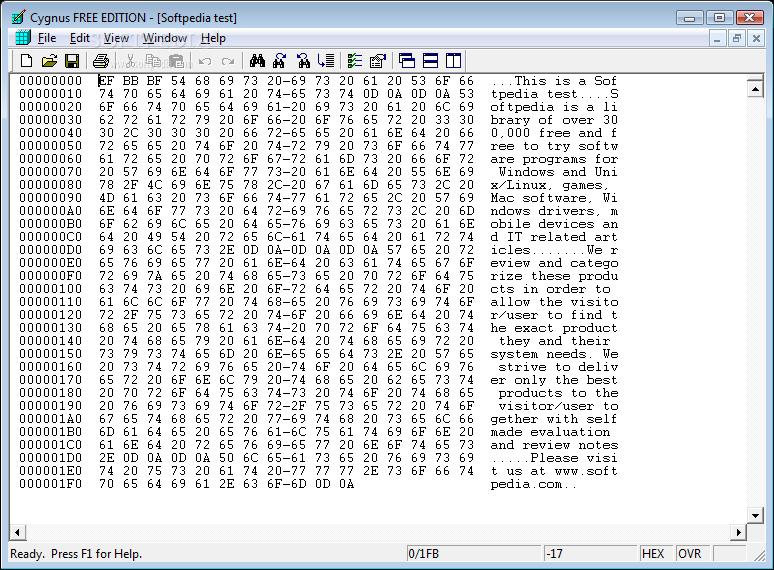This screenshot has width=774, height=570.
Task: Click the document grid icon beside File
Action: [23, 38]
